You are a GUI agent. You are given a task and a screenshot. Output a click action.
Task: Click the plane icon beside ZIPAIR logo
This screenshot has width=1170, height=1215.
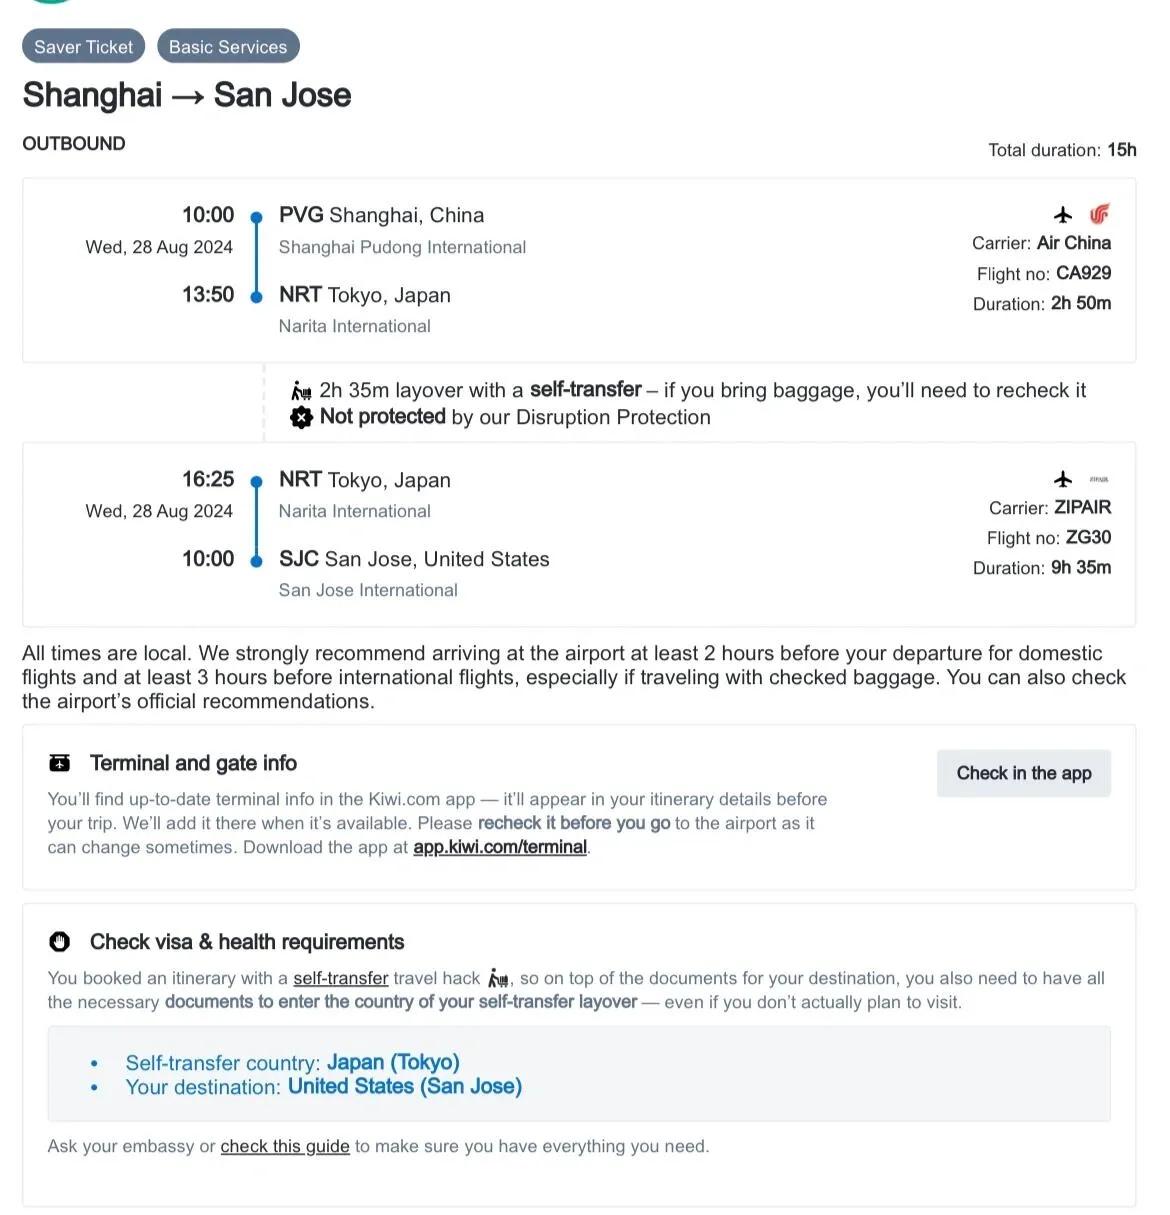[x=1063, y=479]
